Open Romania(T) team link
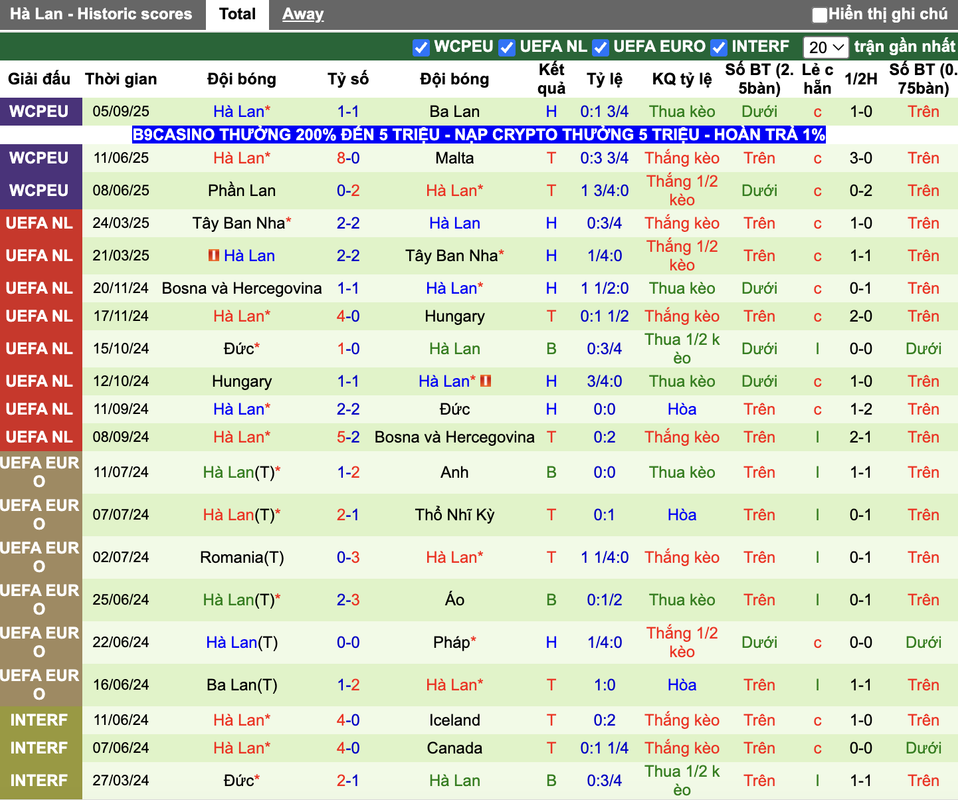958x800 pixels. [241, 558]
